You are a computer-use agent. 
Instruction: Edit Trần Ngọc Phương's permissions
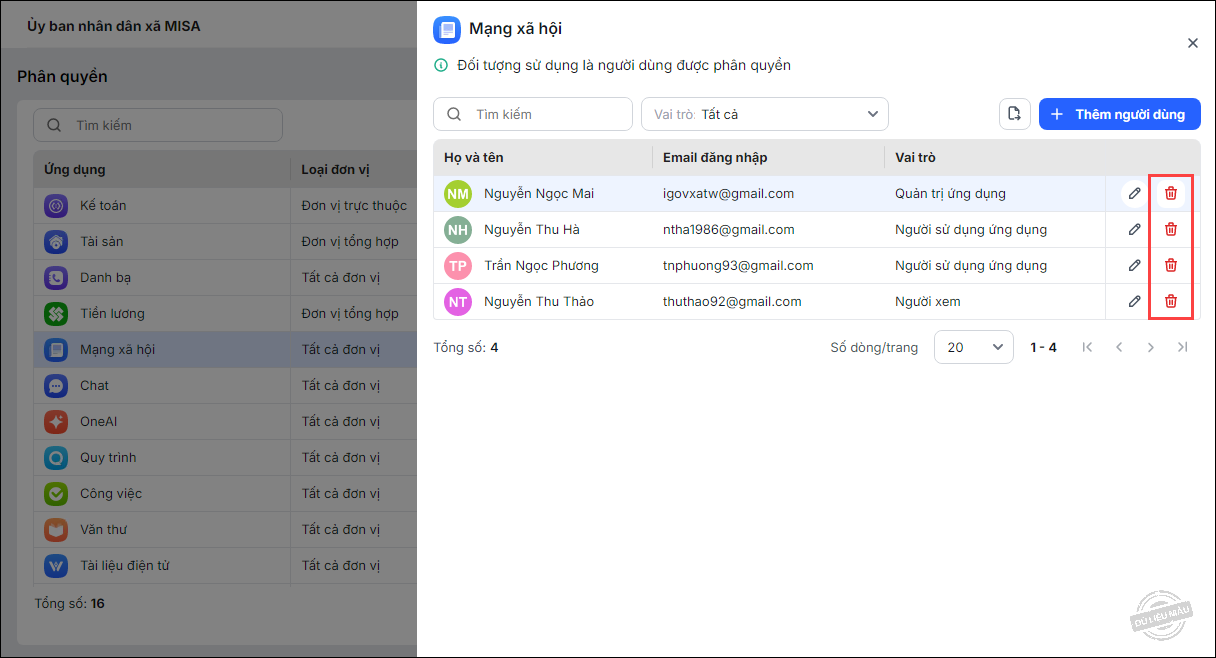tap(1134, 265)
